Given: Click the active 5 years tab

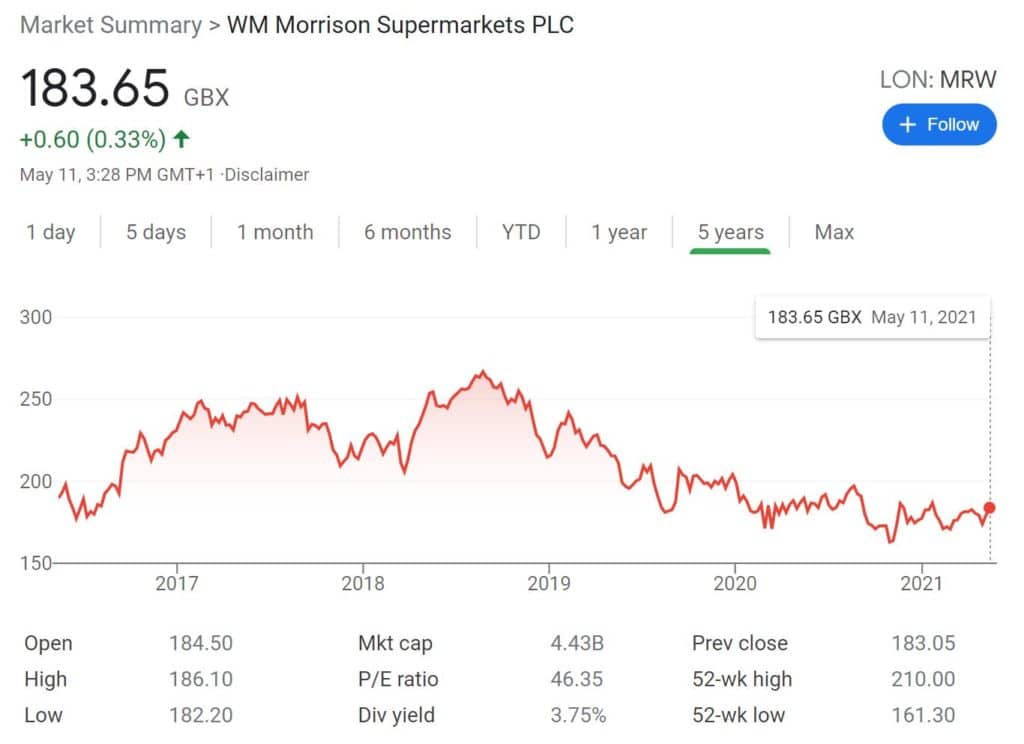Looking at the screenshot, I should tap(729, 232).
